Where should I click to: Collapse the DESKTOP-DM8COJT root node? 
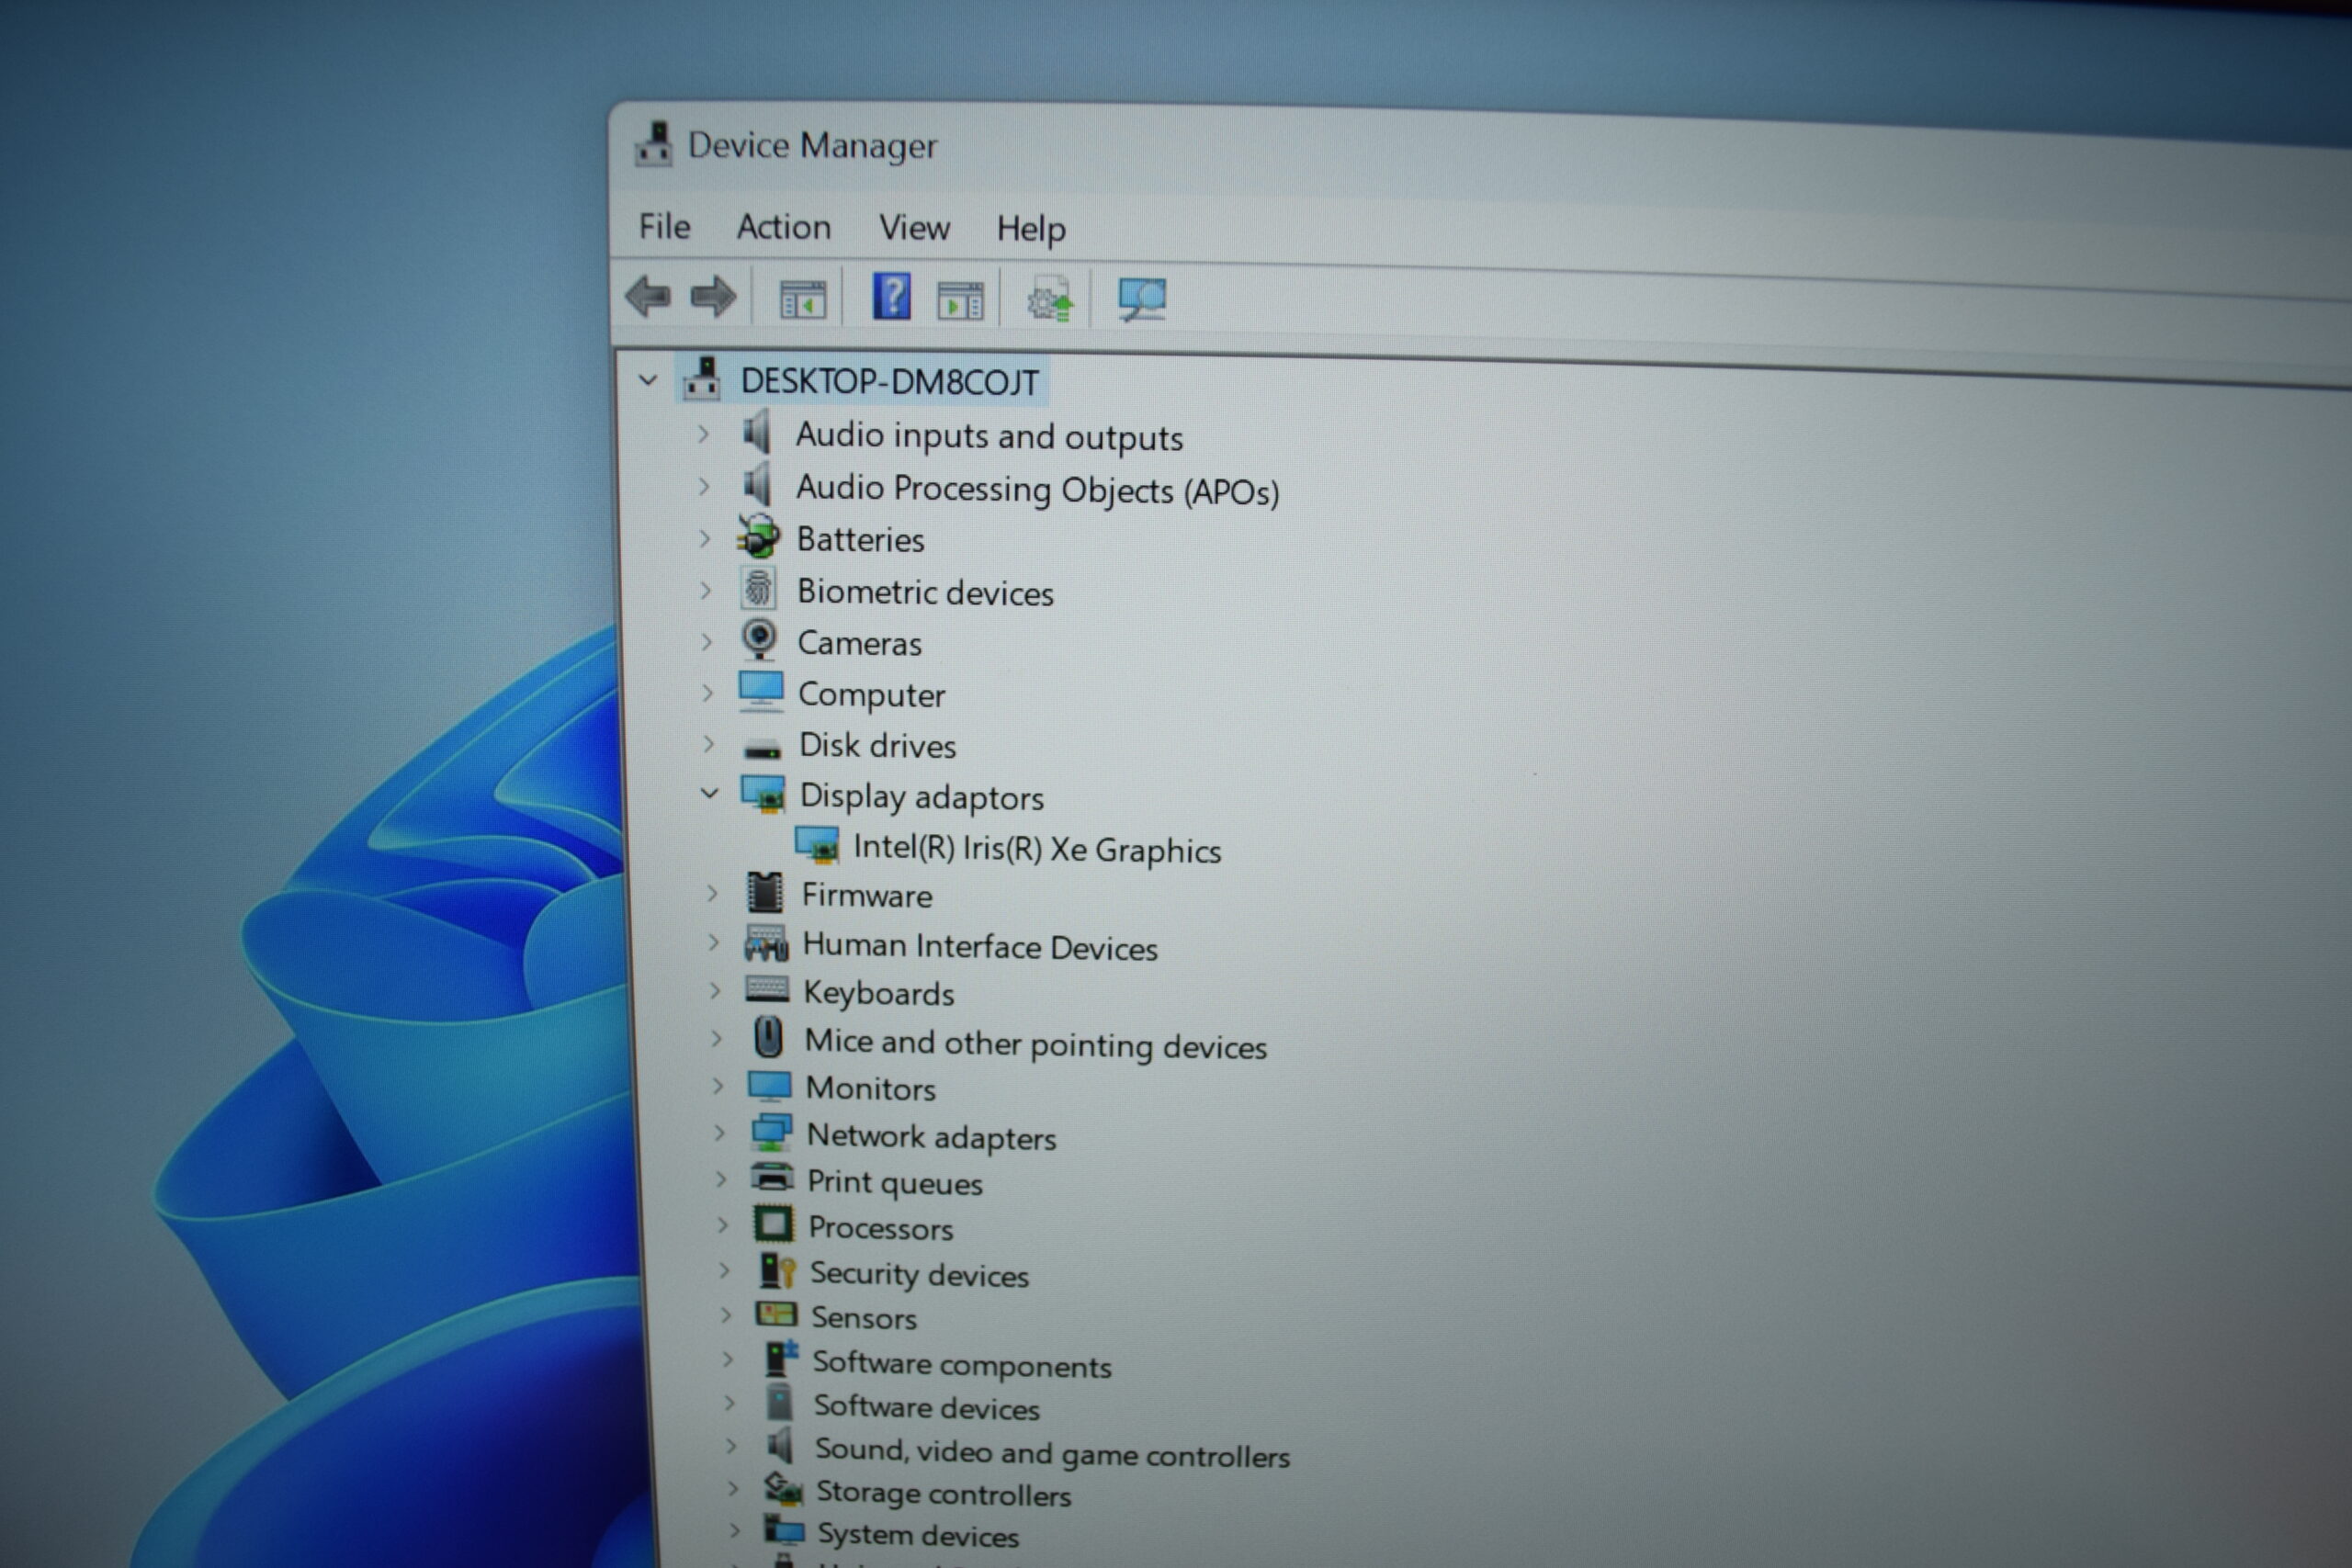click(648, 380)
